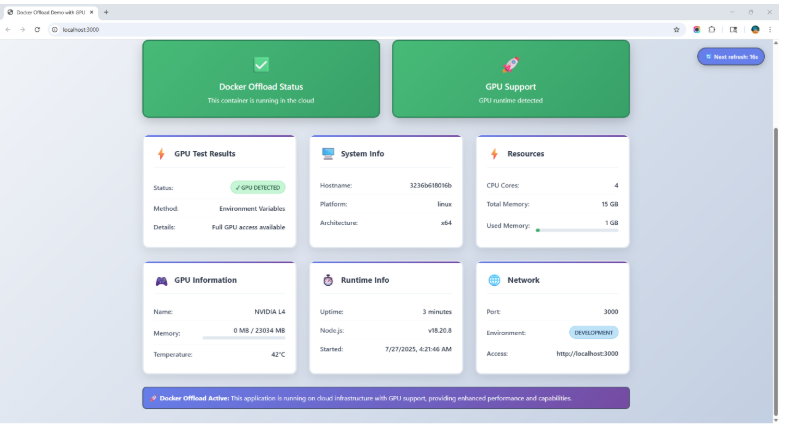Open the browser Extensions puzzle icon
Screen dimensions: 786x440
point(714,29)
